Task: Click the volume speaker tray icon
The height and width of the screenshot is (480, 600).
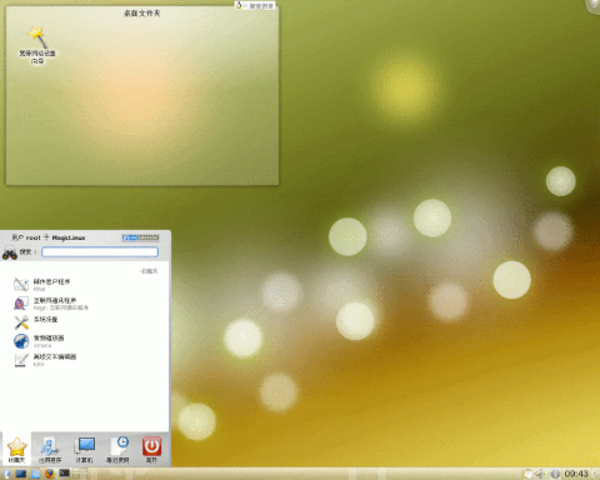Action: tap(541, 474)
